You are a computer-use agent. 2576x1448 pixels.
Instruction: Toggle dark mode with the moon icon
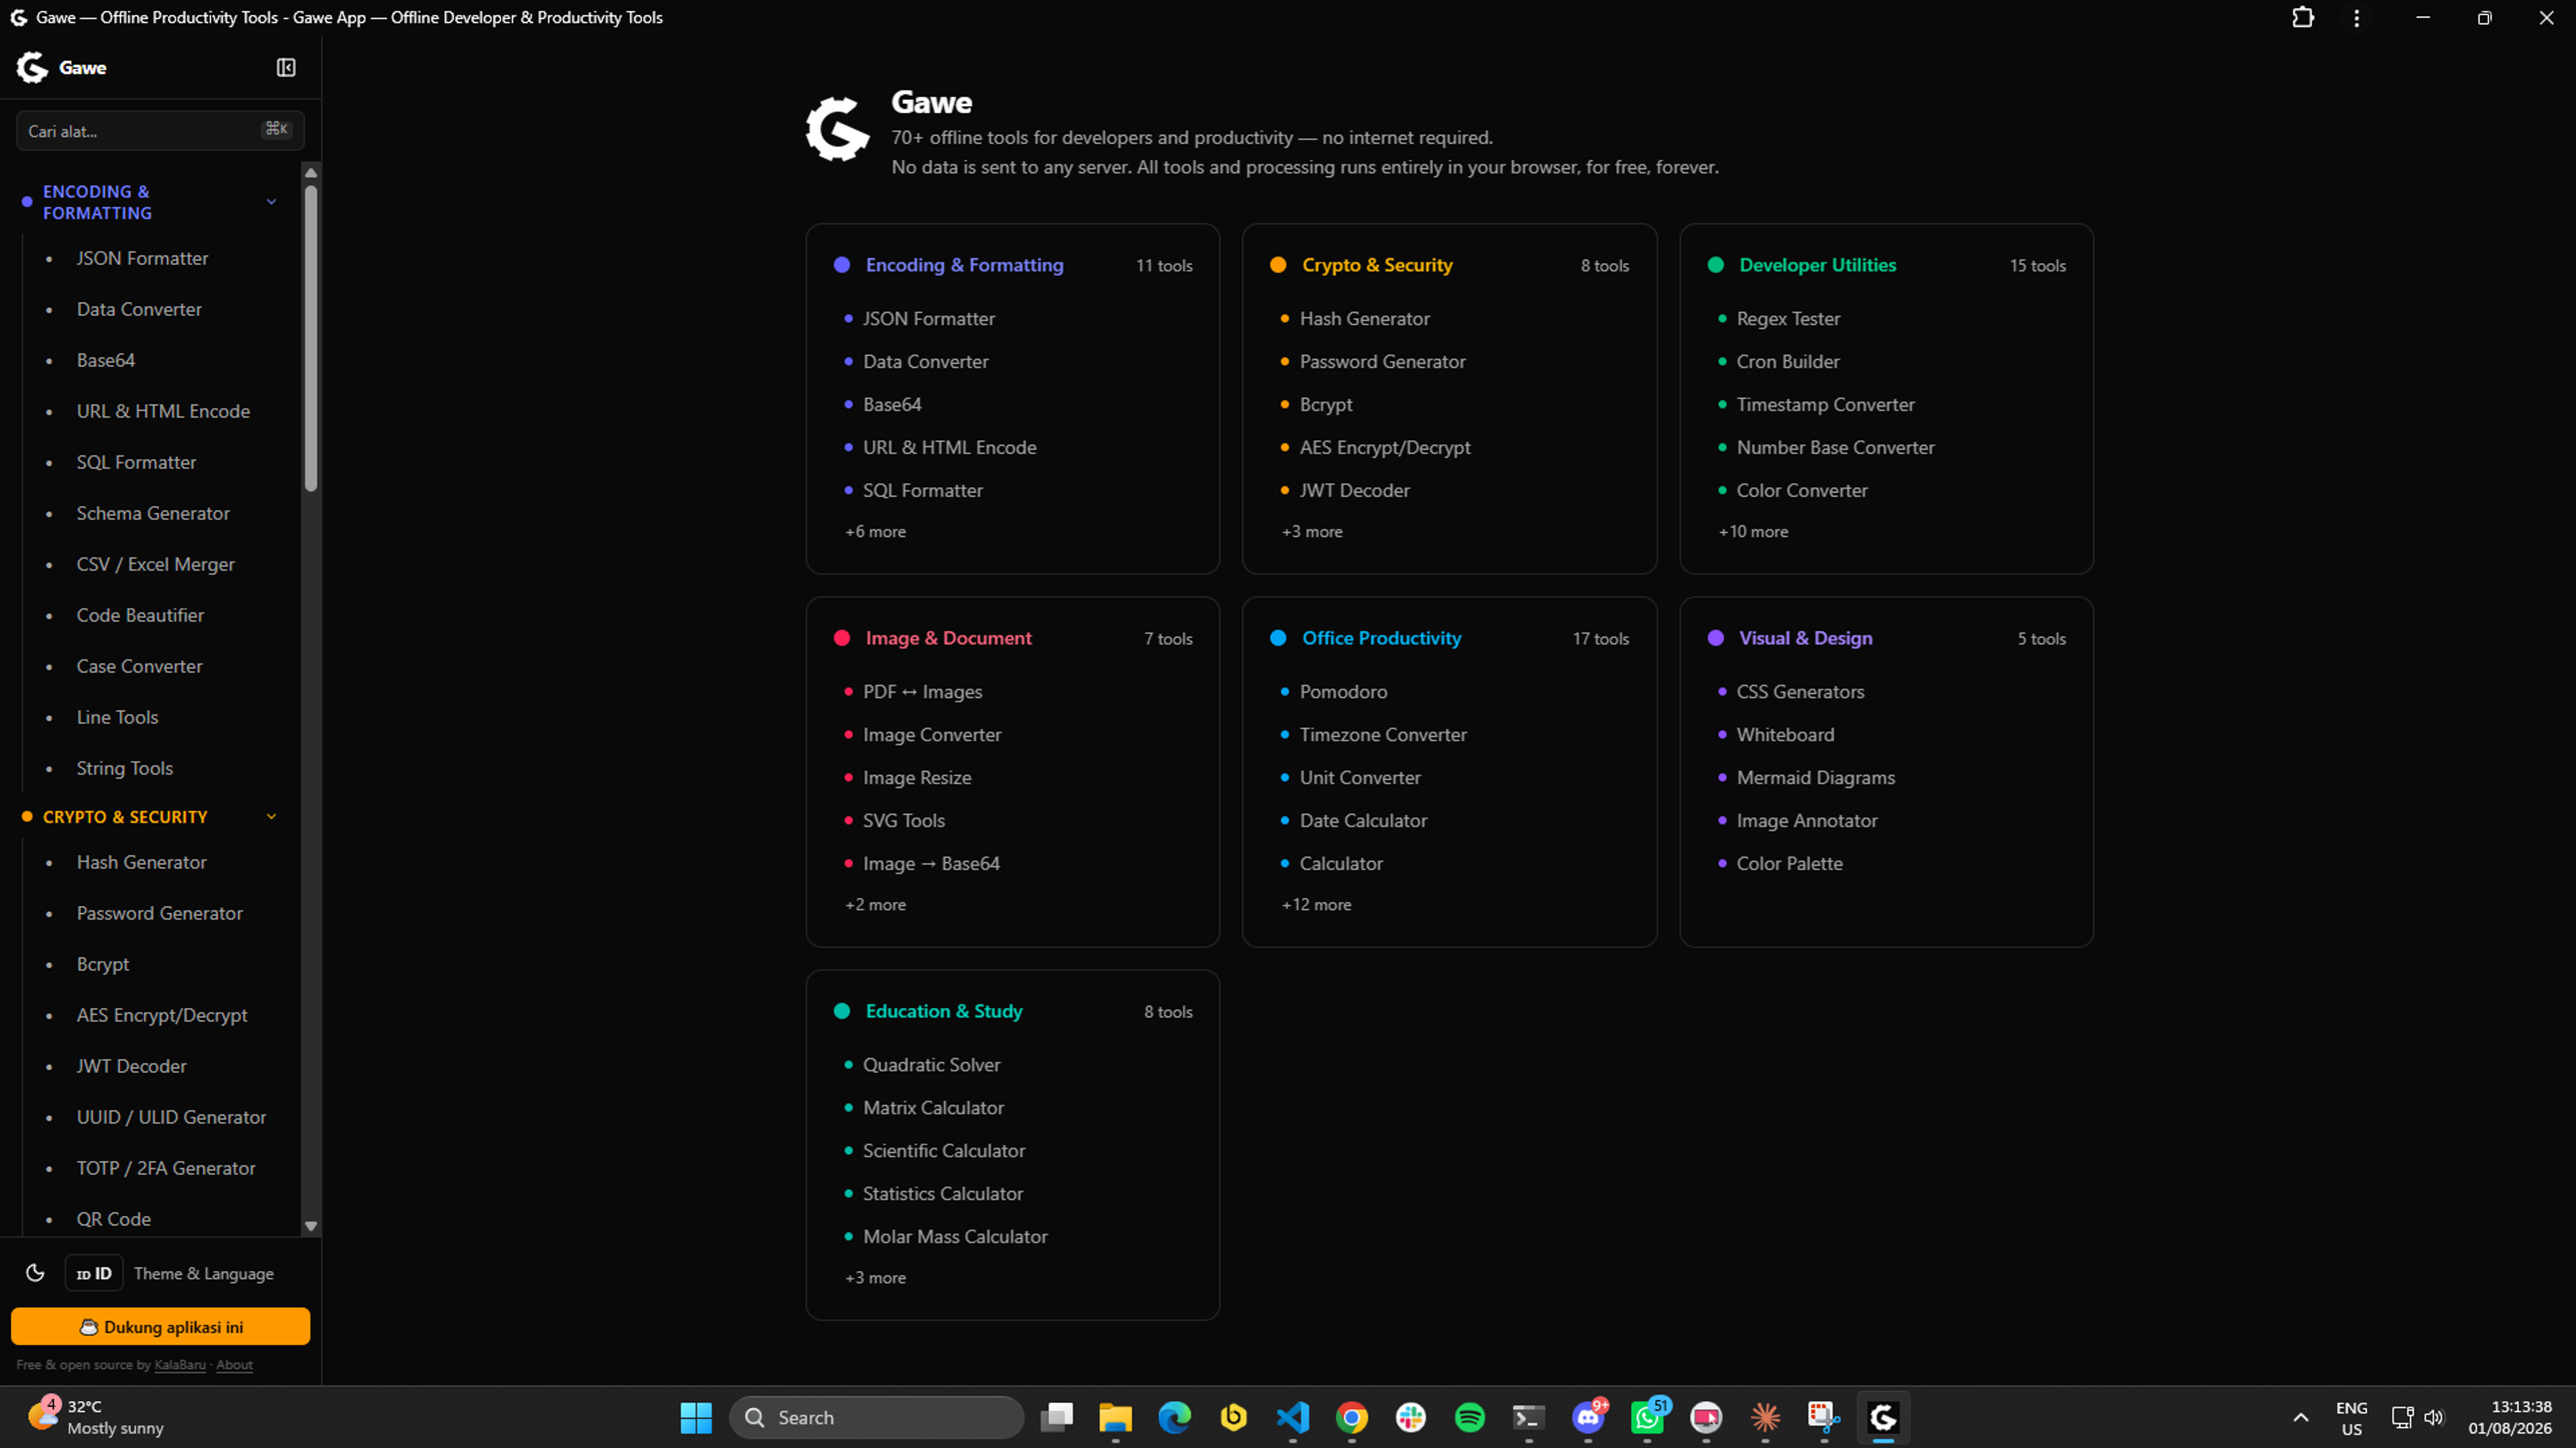point(35,1273)
